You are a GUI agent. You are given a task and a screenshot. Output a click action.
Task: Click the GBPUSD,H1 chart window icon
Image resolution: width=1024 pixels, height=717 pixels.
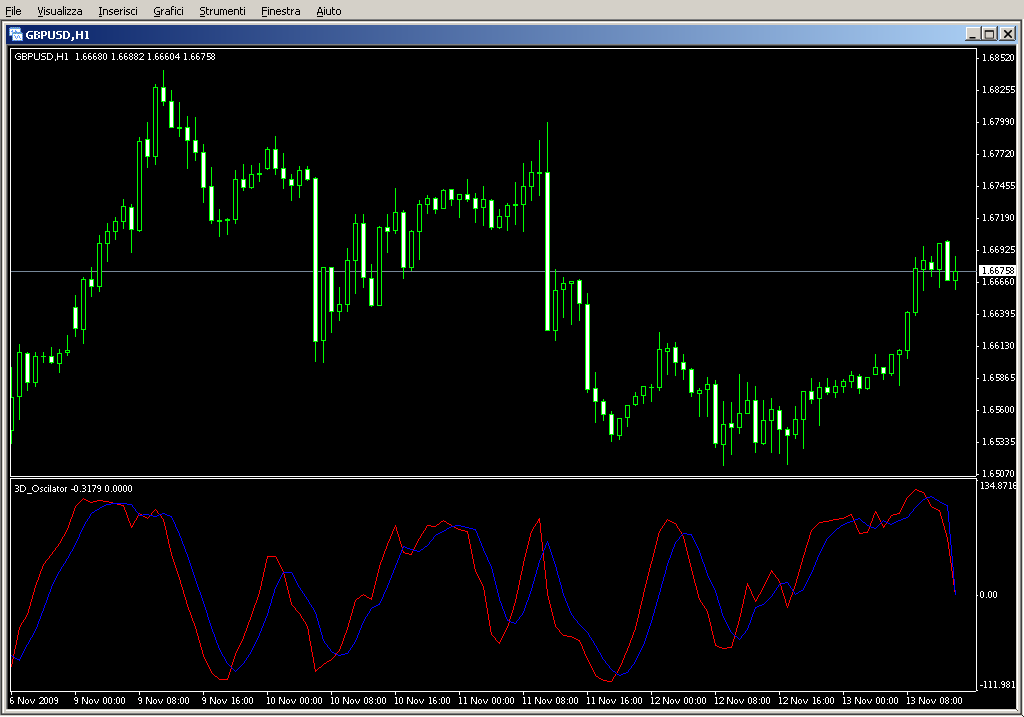[16, 35]
